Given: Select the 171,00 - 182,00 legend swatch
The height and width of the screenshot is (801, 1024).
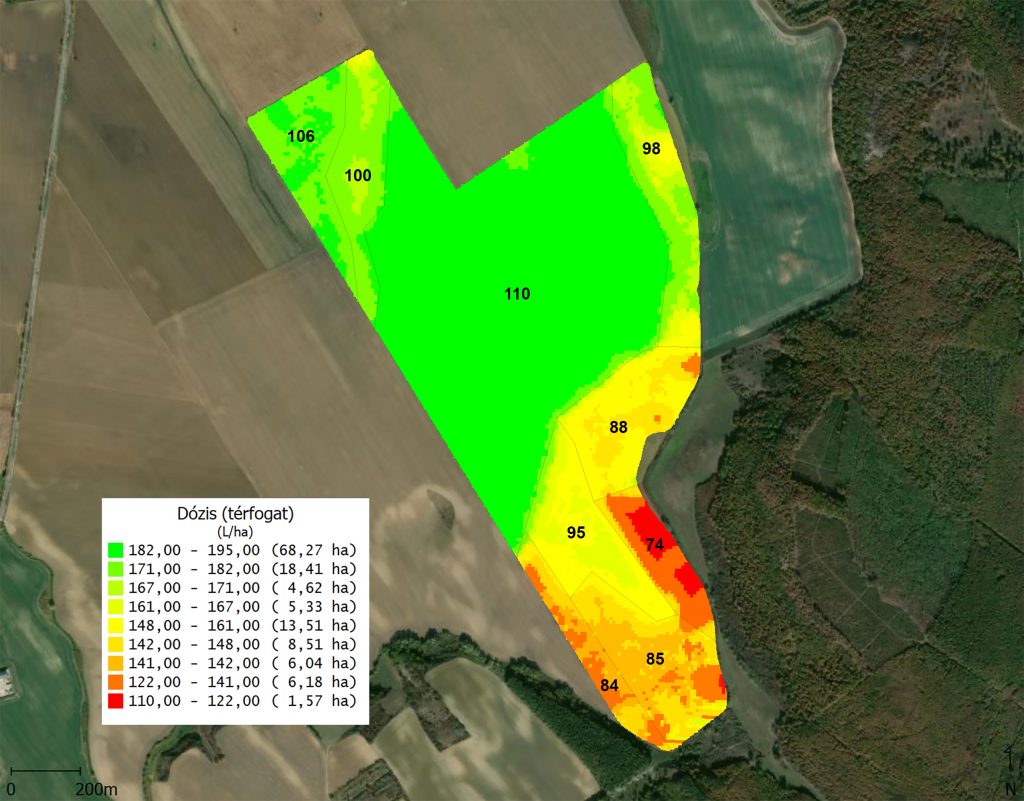Looking at the screenshot, I should 115,569.
